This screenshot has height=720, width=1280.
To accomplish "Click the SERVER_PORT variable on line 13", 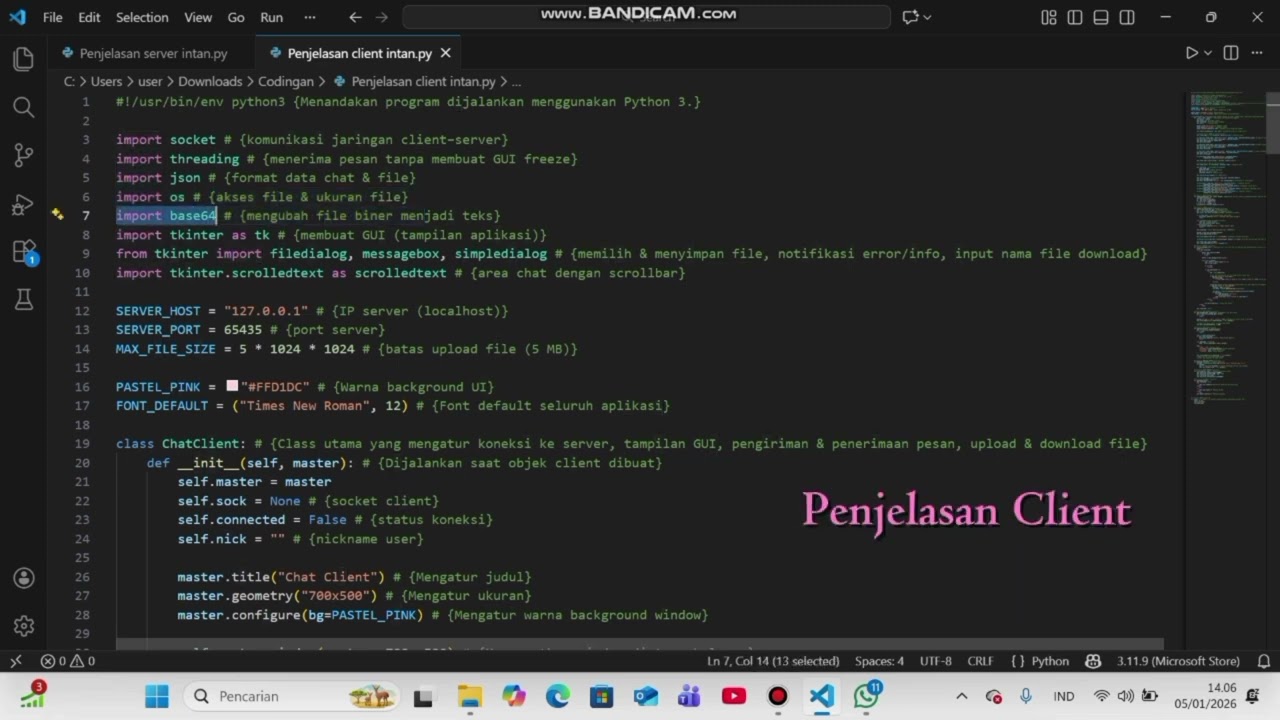I will (158, 330).
